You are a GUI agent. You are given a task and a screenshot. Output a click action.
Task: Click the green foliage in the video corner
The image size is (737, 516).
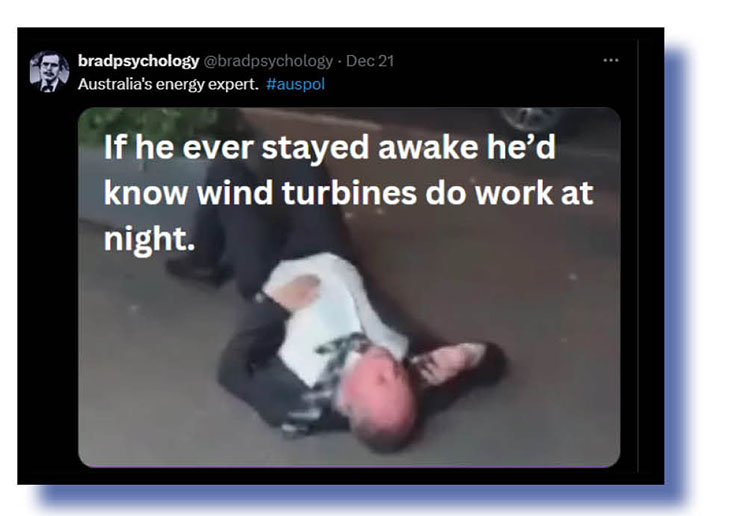148,124
